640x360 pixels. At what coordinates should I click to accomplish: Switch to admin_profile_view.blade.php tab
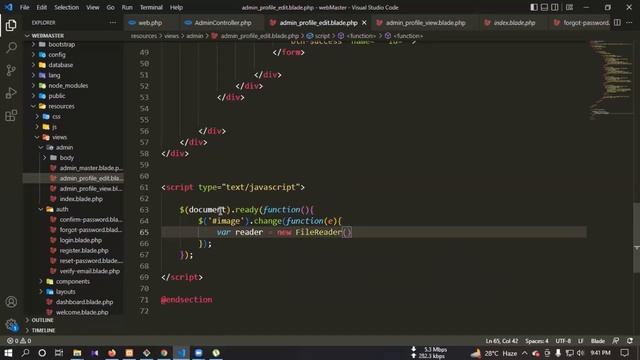point(425,23)
